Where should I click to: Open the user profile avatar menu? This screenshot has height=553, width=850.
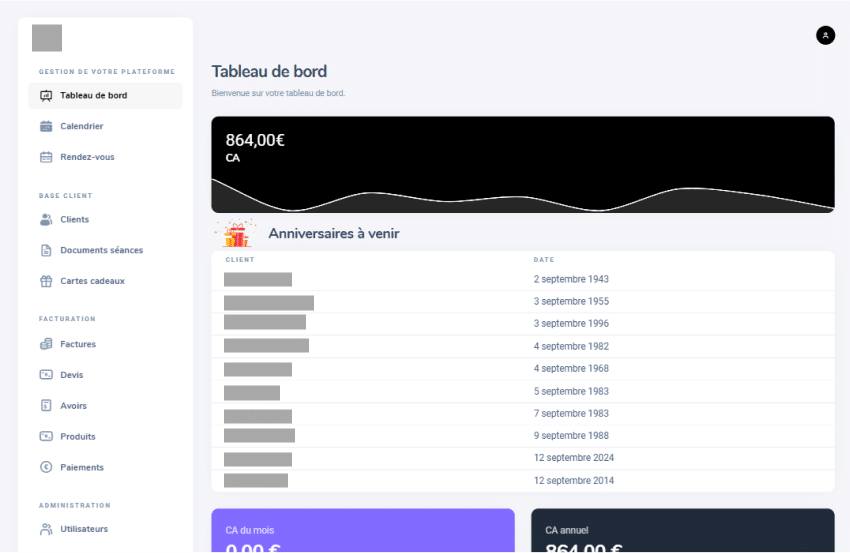click(825, 35)
